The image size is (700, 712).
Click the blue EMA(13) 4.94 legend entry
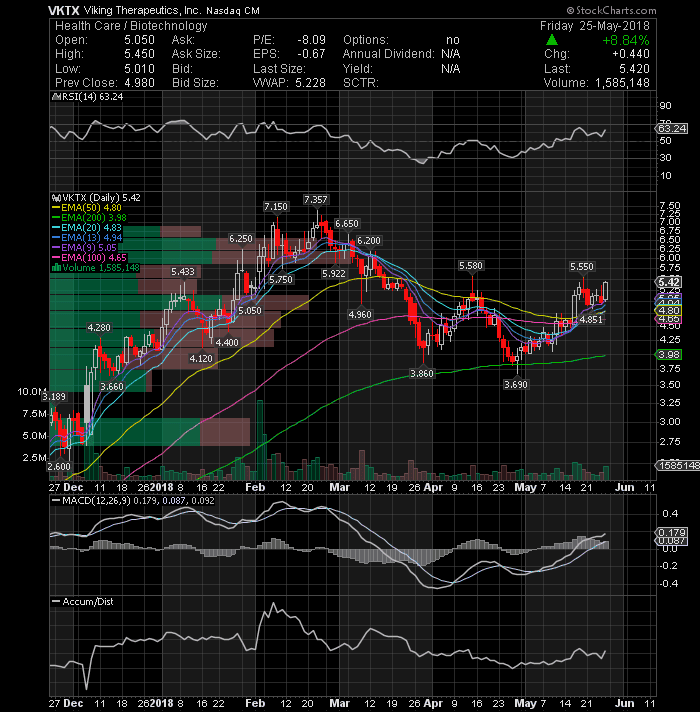[x=87, y=237]
